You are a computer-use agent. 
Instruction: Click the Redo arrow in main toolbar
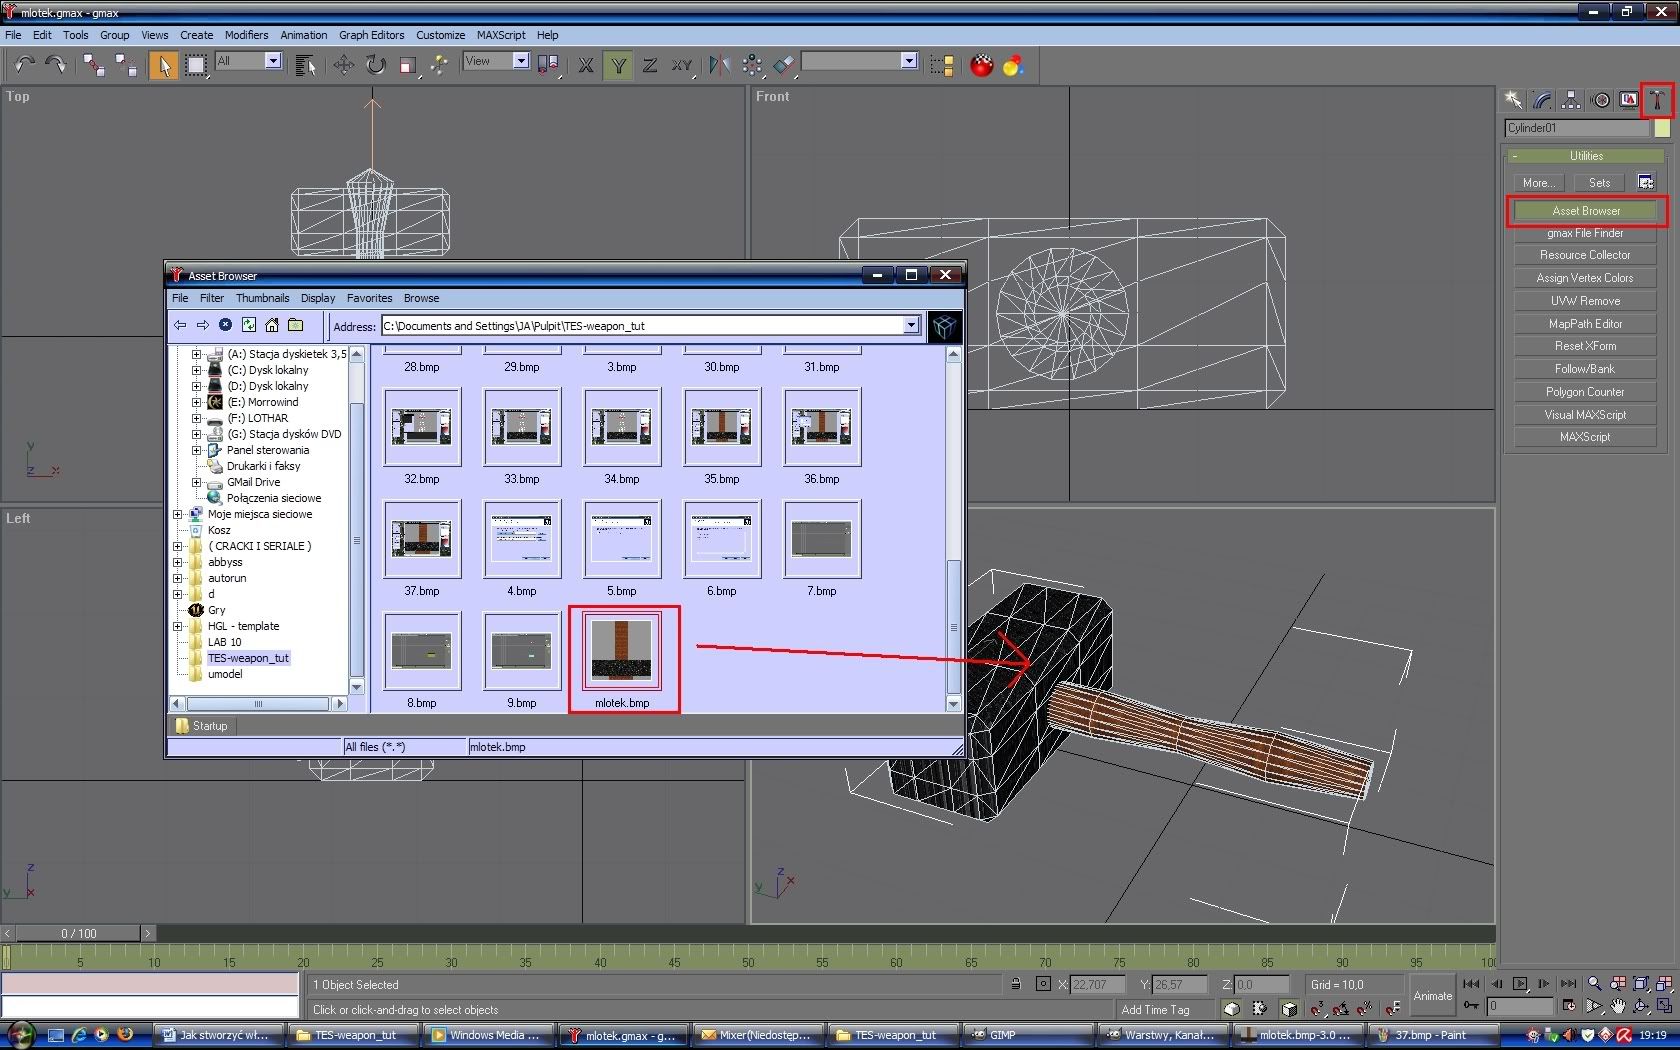(56, 65)
